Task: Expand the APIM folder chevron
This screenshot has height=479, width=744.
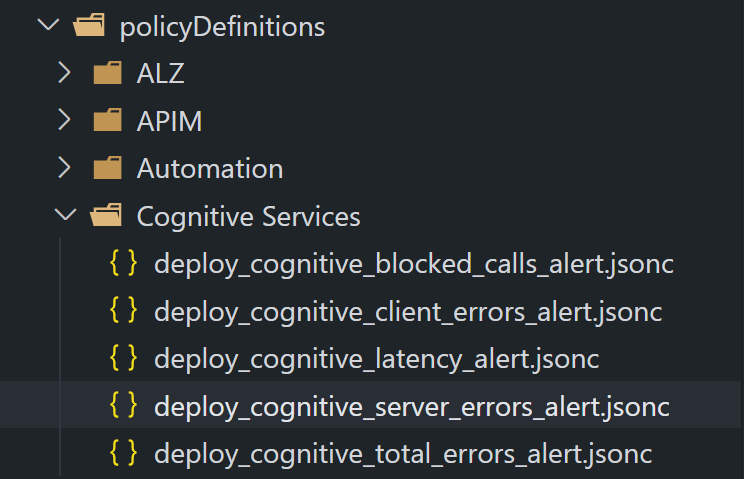Action: (x=65, y=120)
